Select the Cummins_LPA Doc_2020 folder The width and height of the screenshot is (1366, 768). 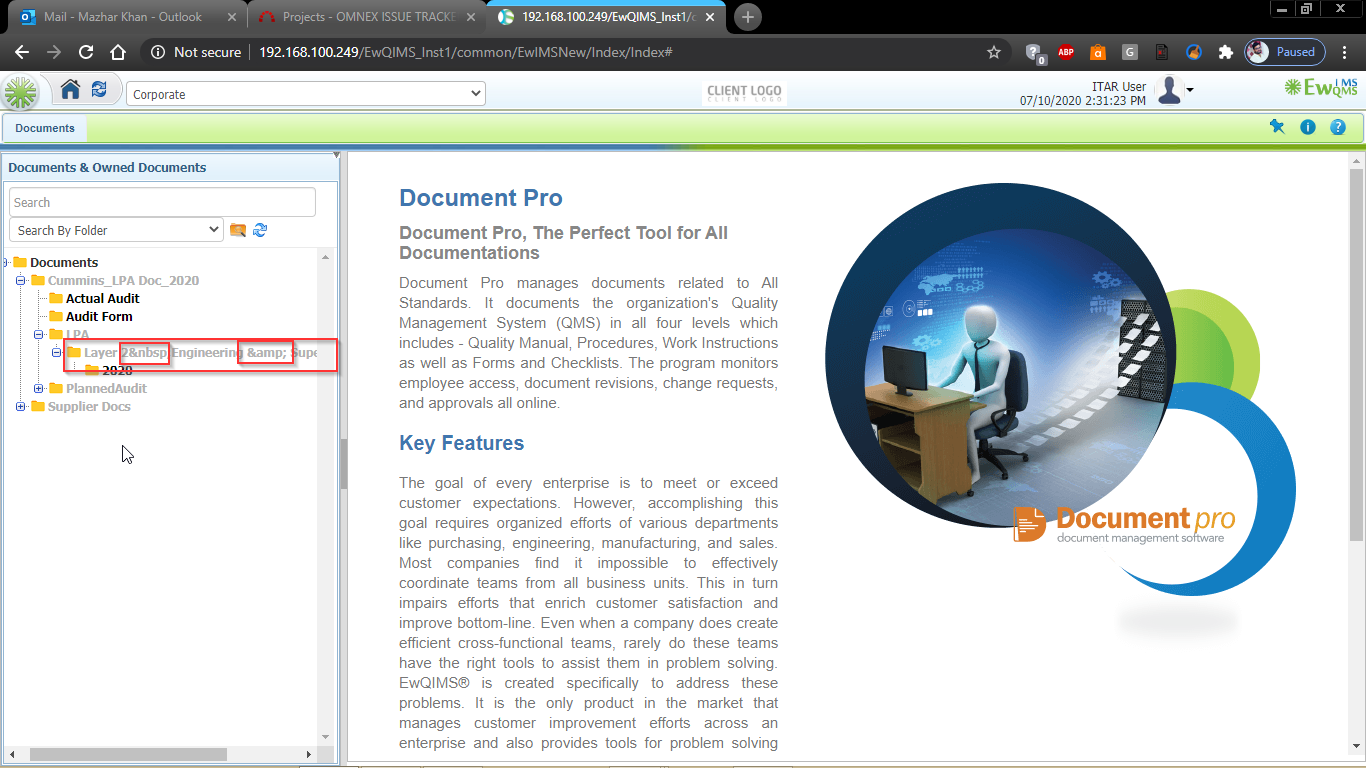(123, 280)
